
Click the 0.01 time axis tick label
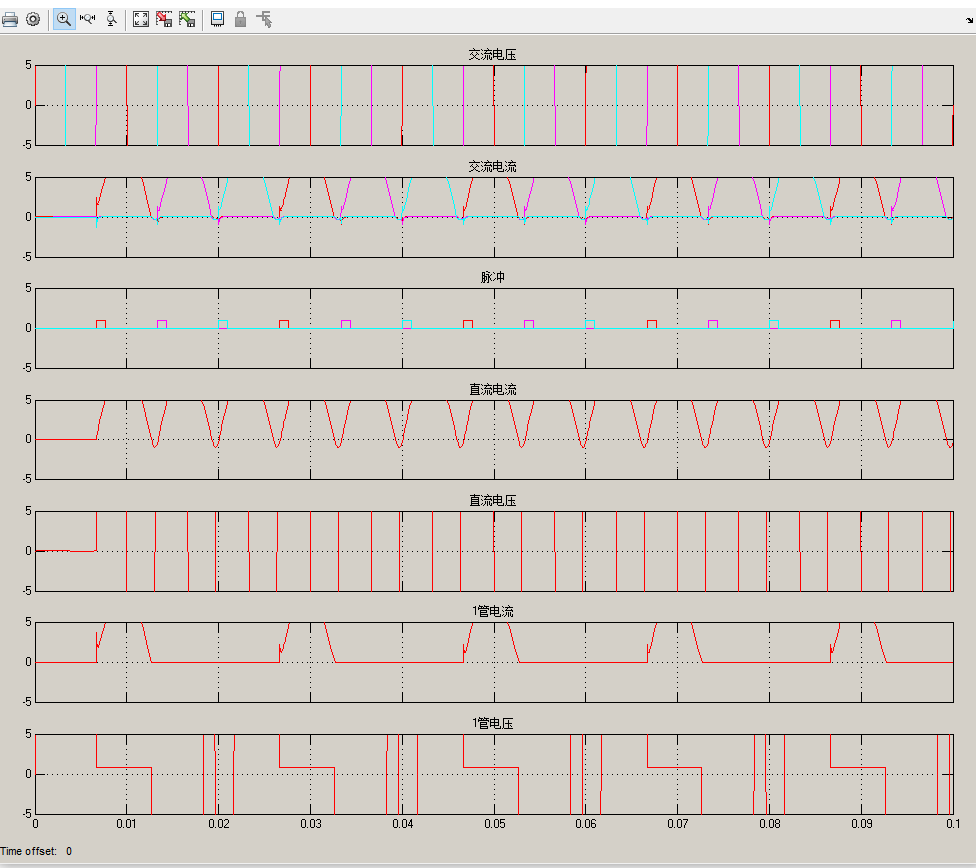click(x=126, y=824)
